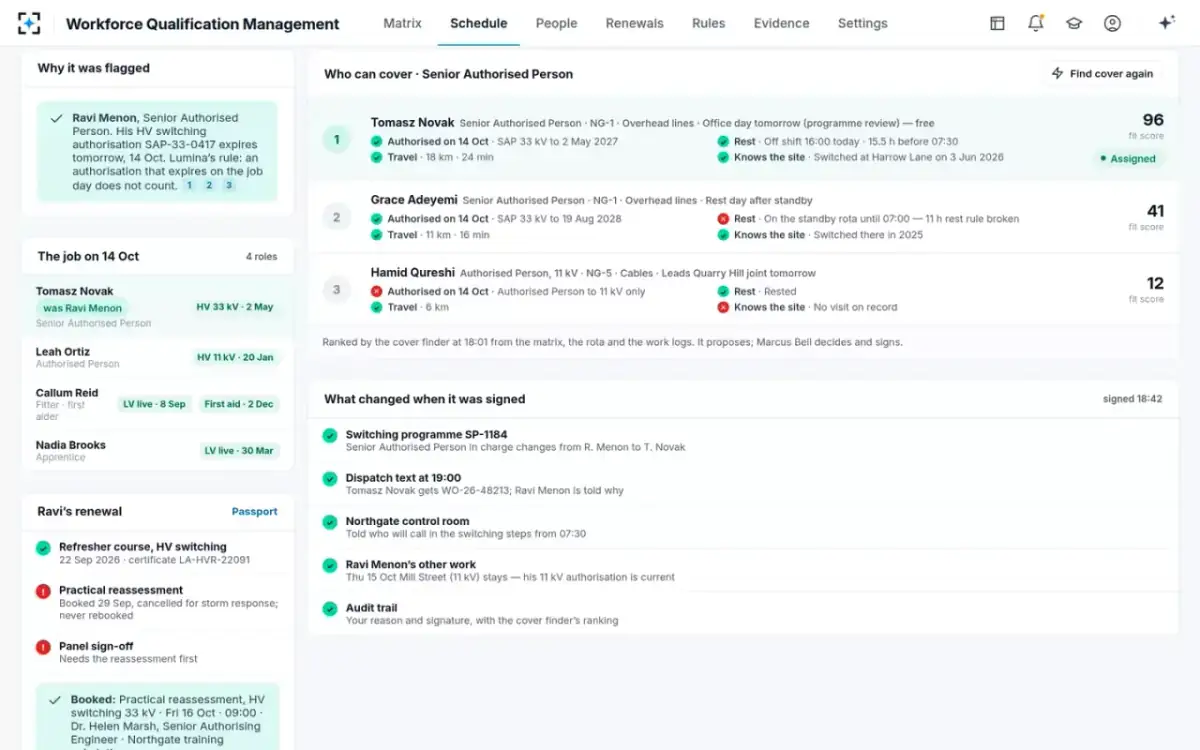Click fit score 96 for Tomasz Novak
The width and height of the screenshot is (1200, 750).
(x=1153, y=120)
